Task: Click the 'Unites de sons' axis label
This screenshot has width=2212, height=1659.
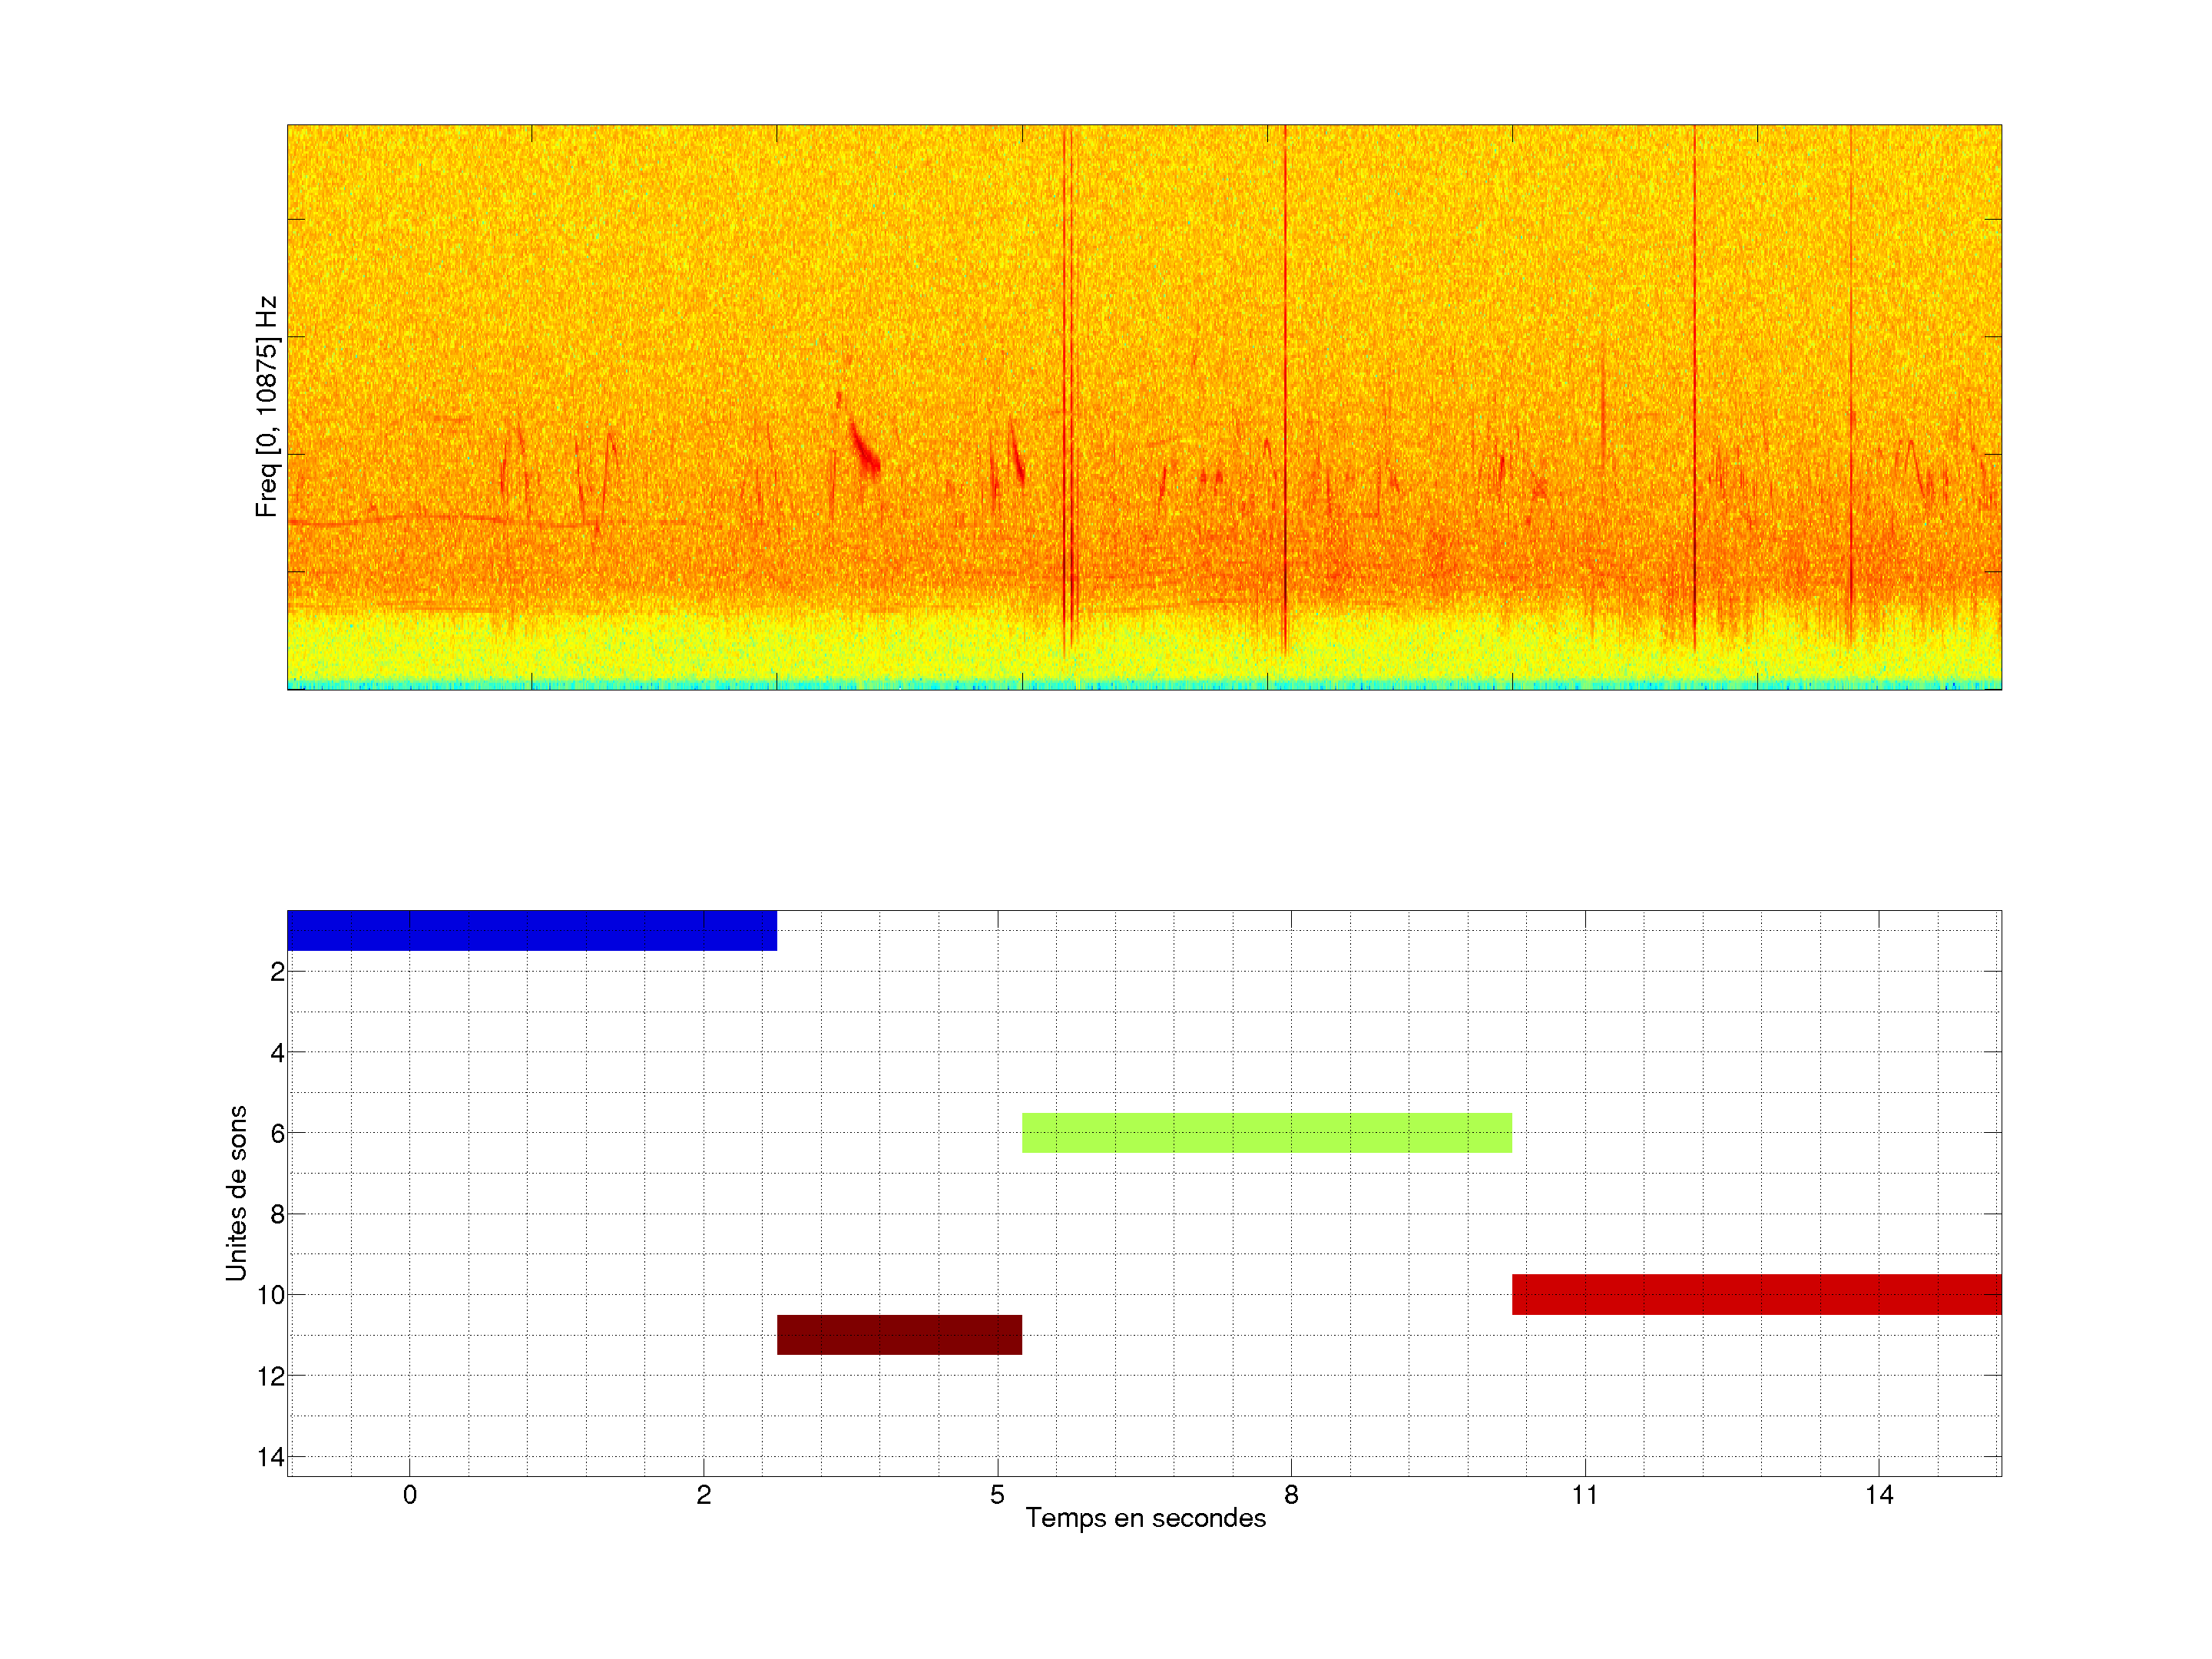Action: [236, 1192]
